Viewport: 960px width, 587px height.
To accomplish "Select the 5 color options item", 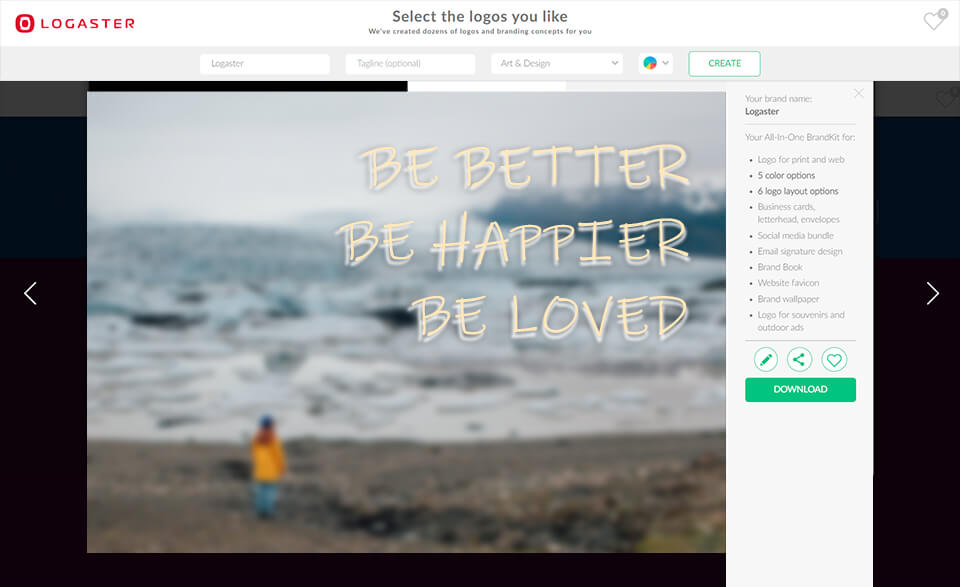I will tap(786, 175).
